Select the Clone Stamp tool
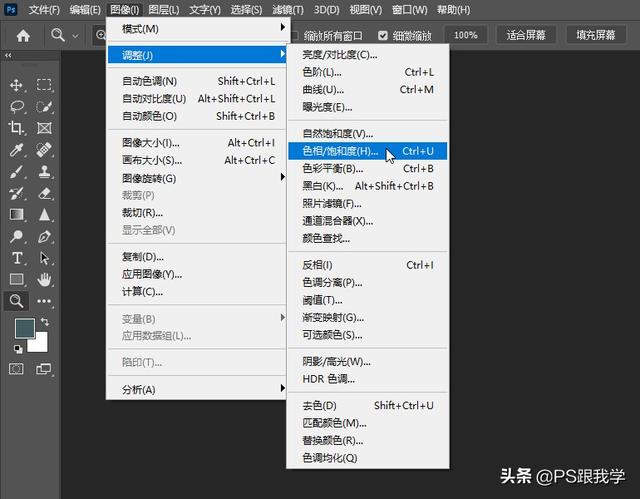This screenshot has height=499, width=640. tap(44, 172)
